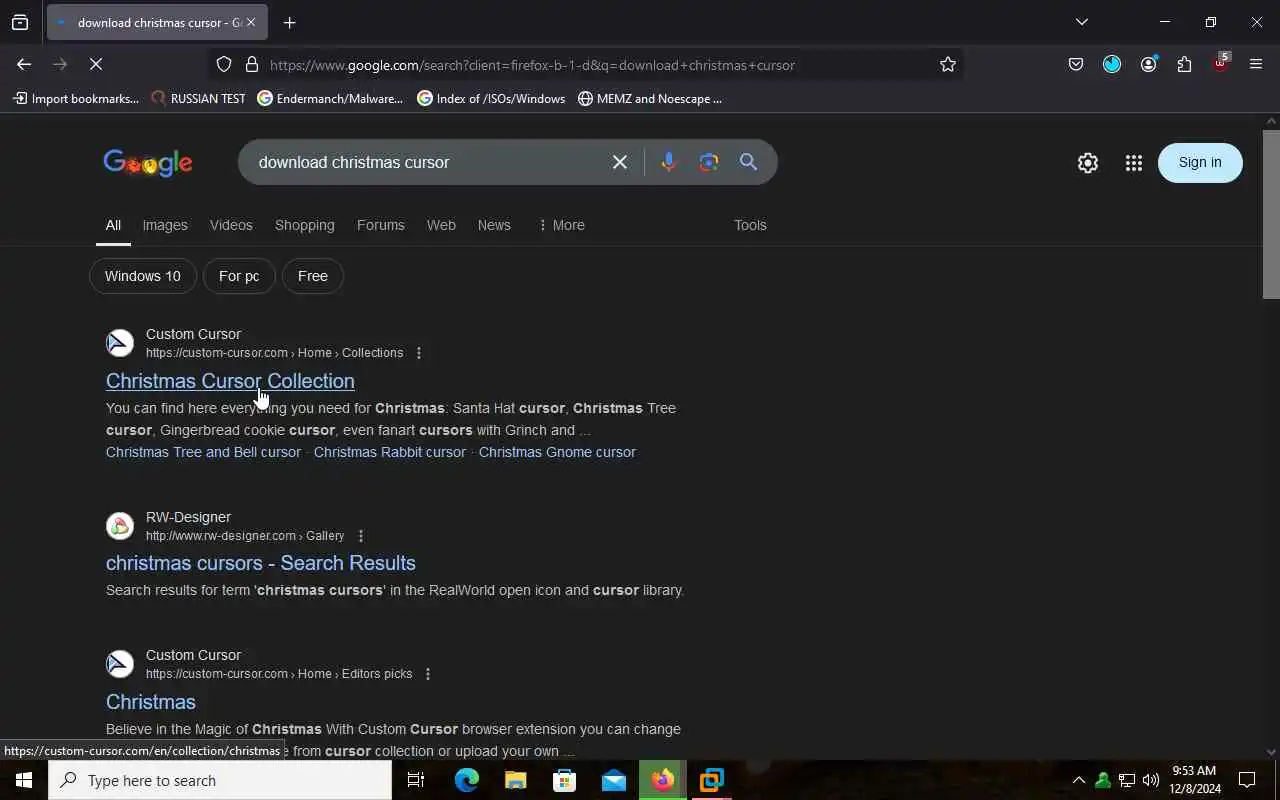Switch to Web tab
Screen dimensions: 1280x800
(441, 225)
